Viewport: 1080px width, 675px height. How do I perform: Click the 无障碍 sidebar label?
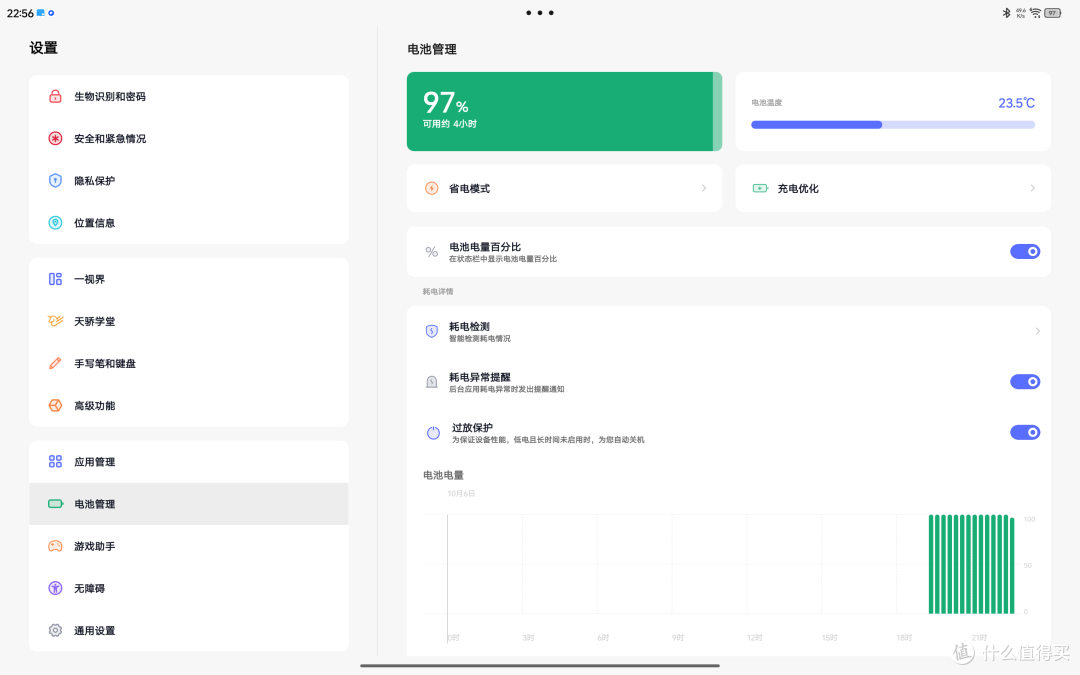(x=90, y=588)
